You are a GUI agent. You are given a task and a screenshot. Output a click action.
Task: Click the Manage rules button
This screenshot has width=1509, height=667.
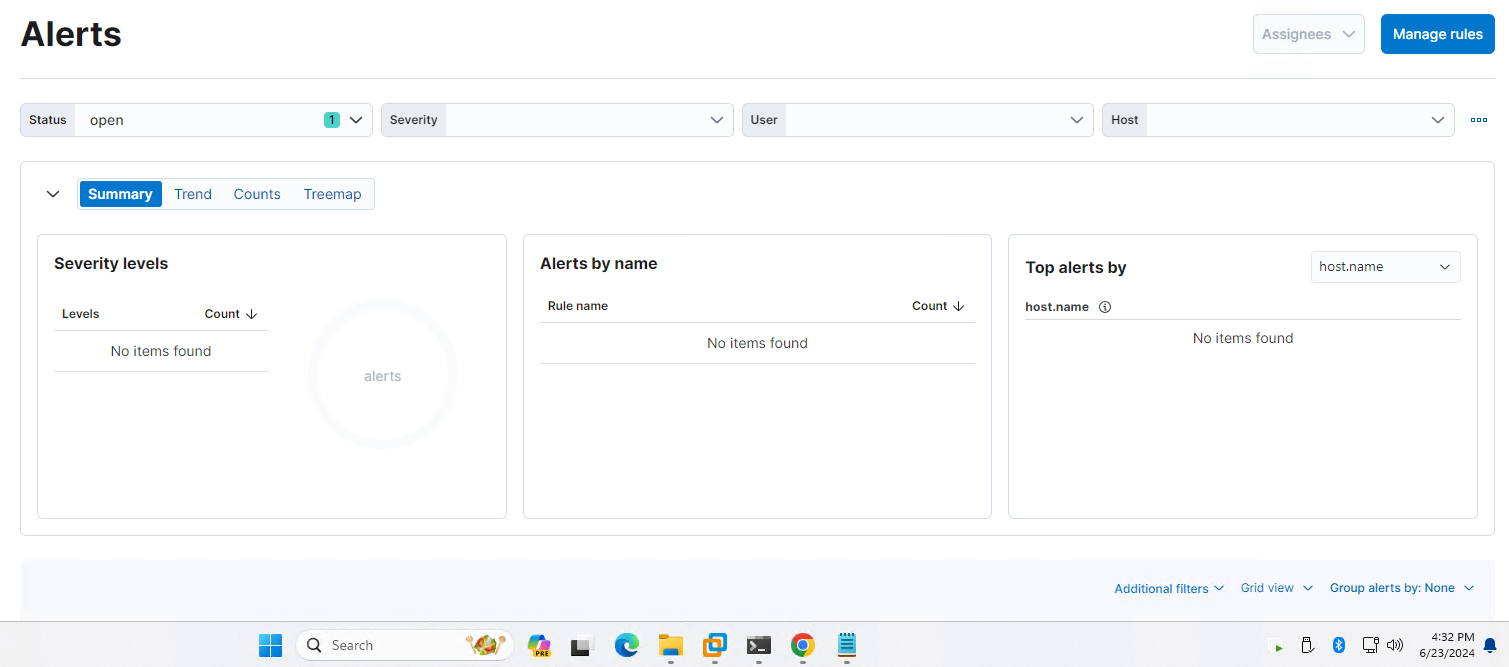point(1438,34)
